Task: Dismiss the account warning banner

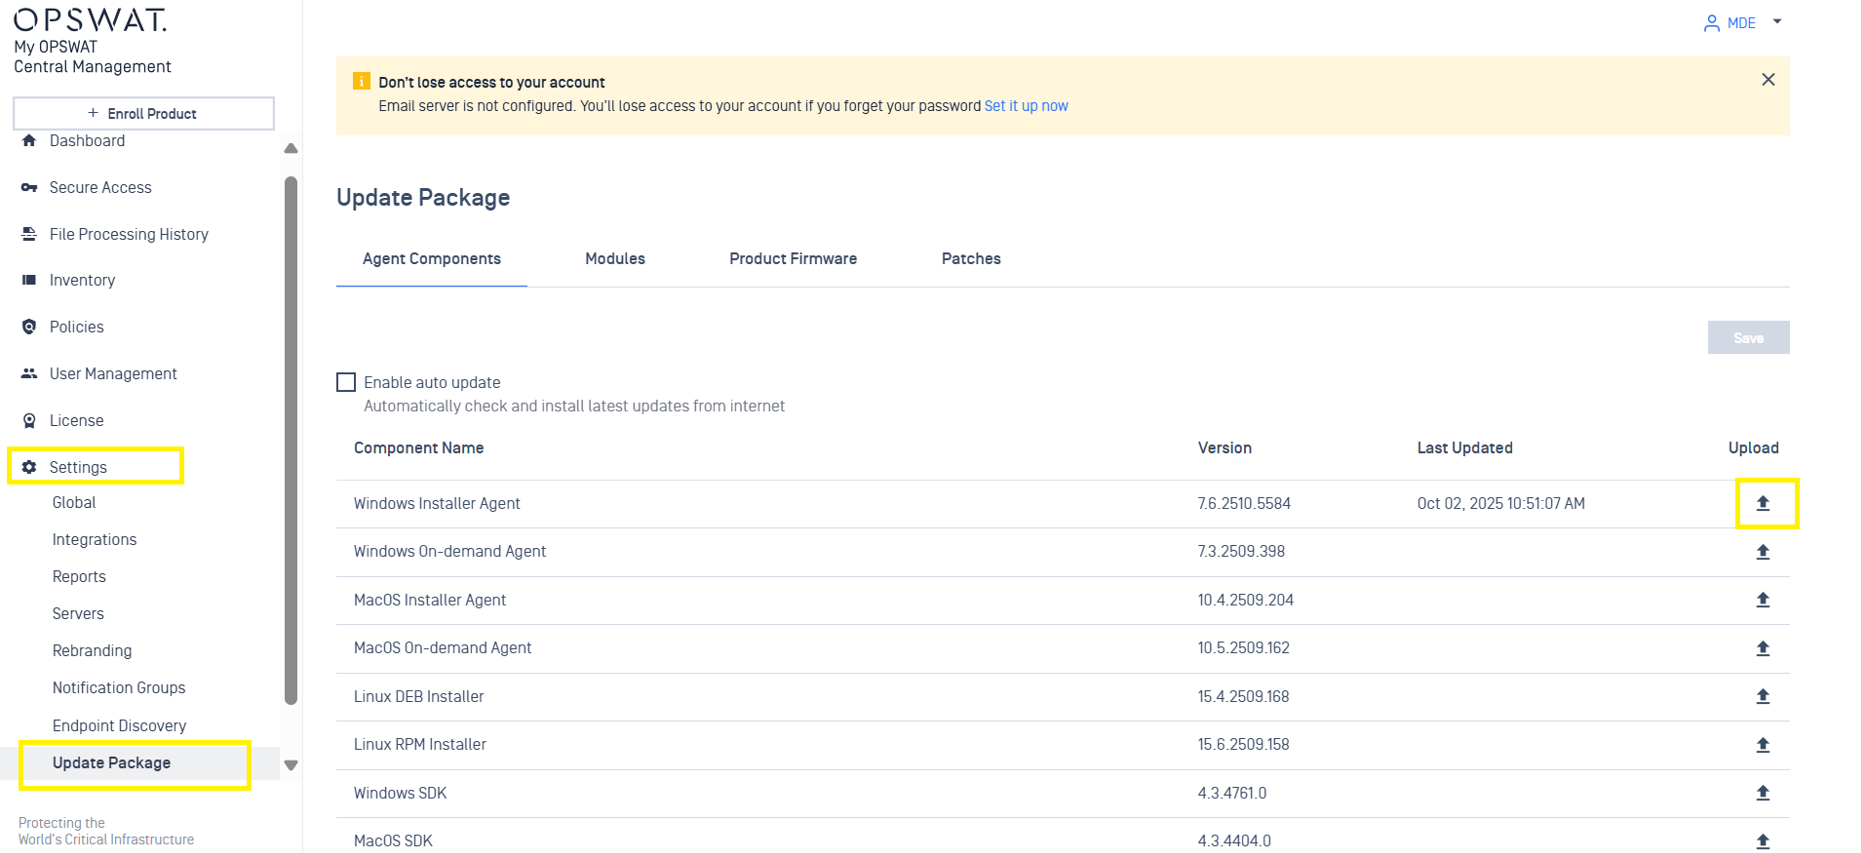Action: pyautogui.click(x=1767, y=80)
